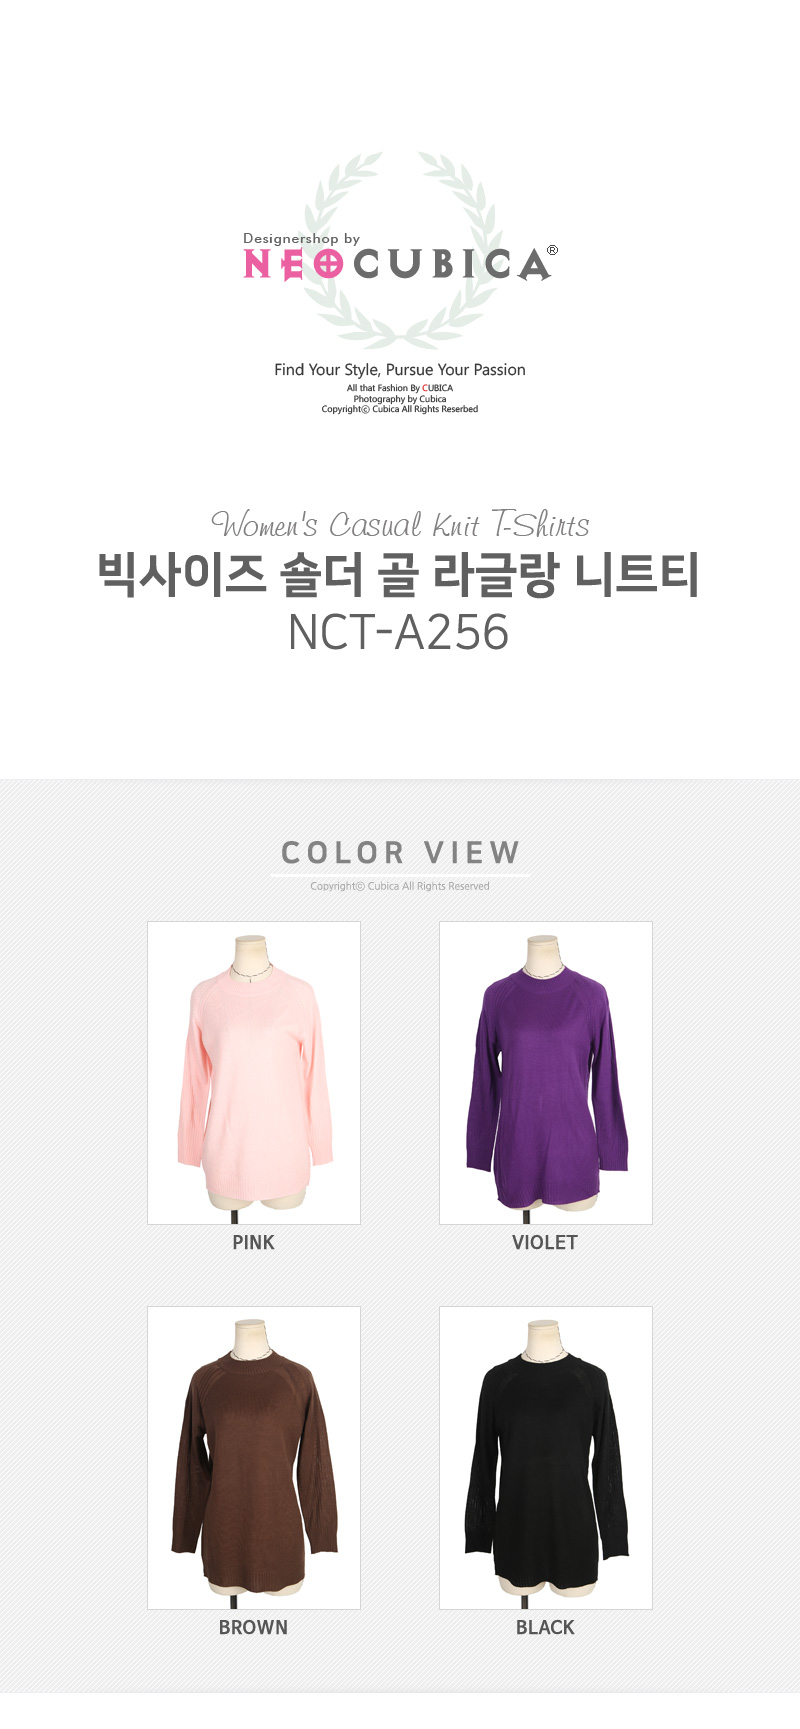Click the registered trademark symbol by CUBICA
The width and height of the screenshot is (800, 1729).
click(552, 251)
